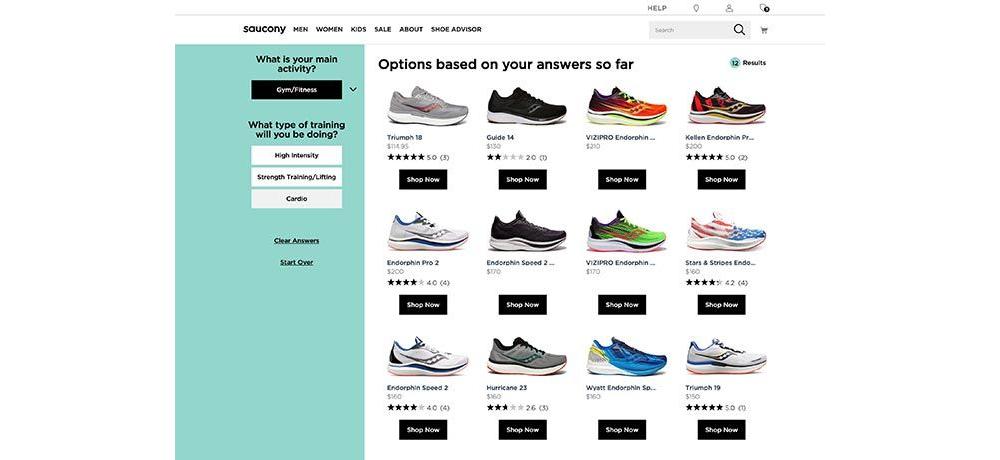Screen dimensions: 1000x460
Task: Open the SHOE ADVISOR menu
Action: pos(456,29)
